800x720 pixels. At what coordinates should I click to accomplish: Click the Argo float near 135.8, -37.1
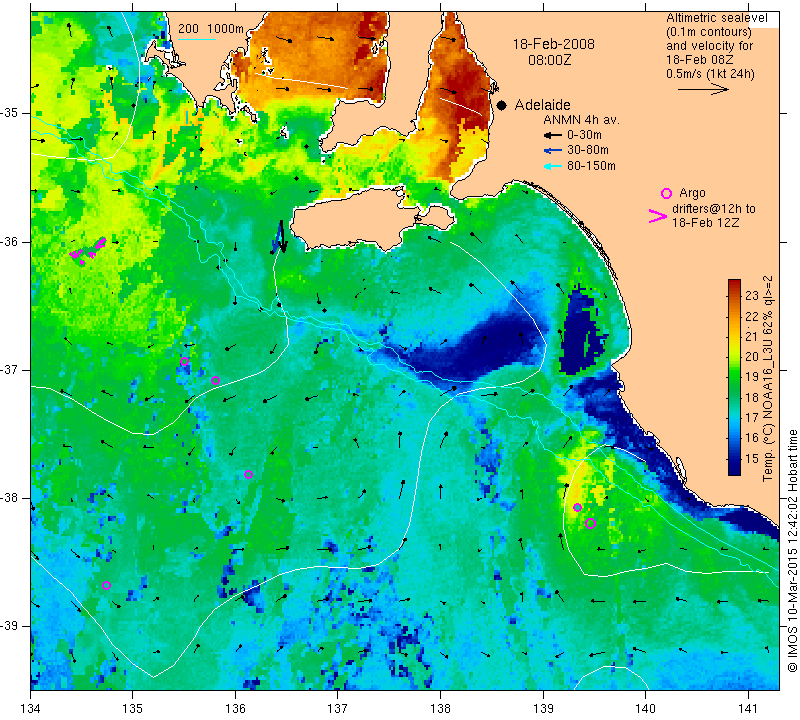pos(215,381)
